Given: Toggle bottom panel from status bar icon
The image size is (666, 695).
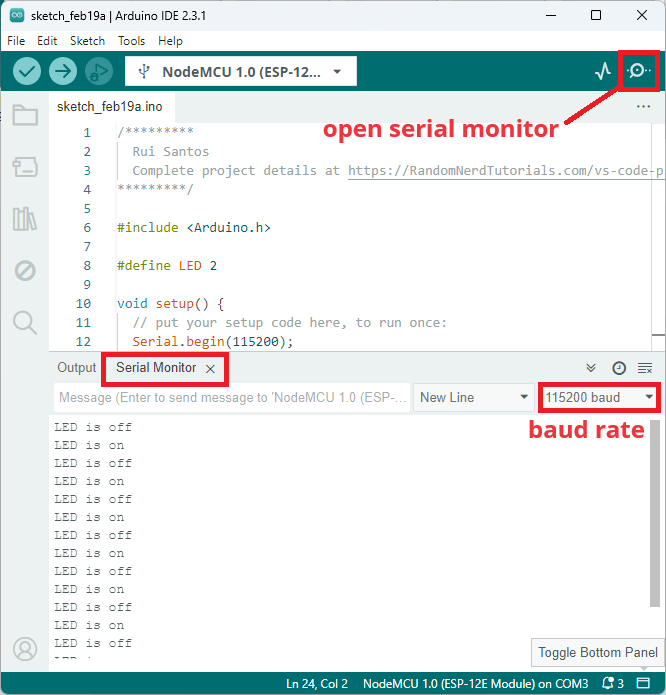Looking at the screenshot, I should coord(643,683).
